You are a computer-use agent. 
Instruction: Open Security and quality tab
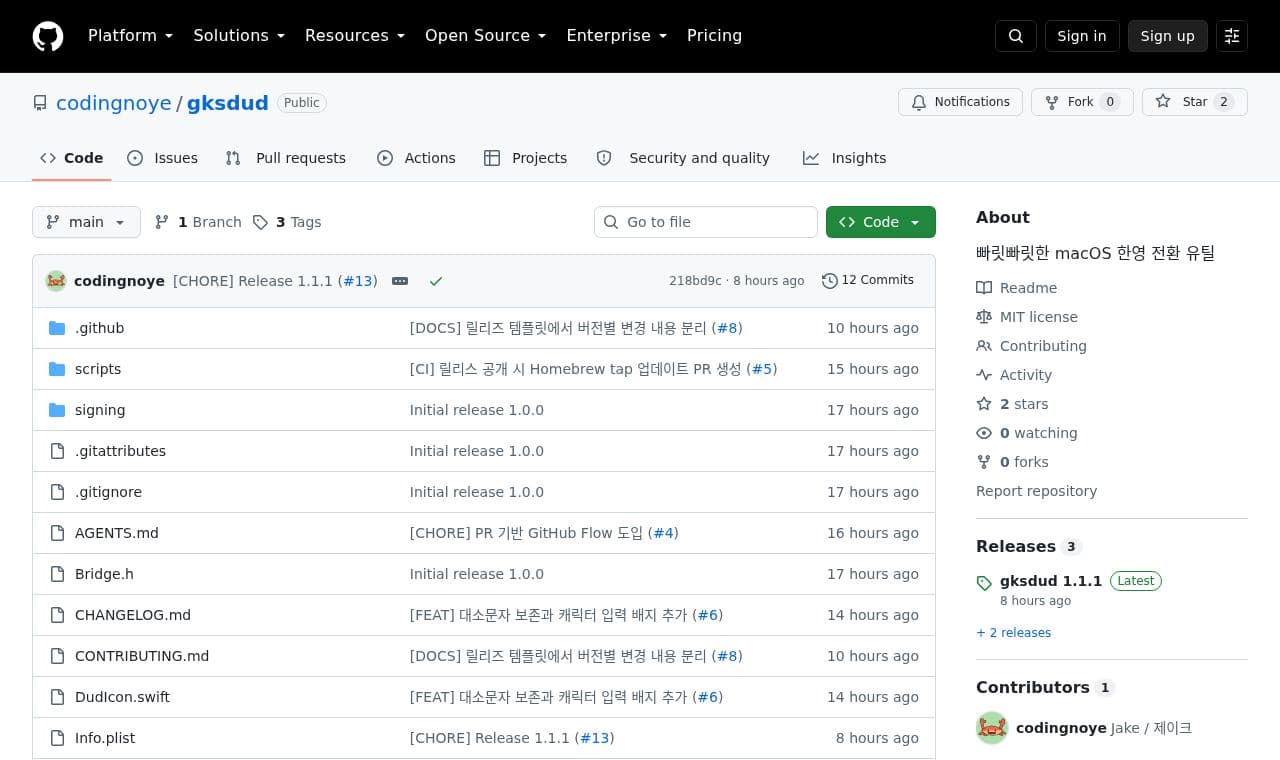(x=683, y=158)
